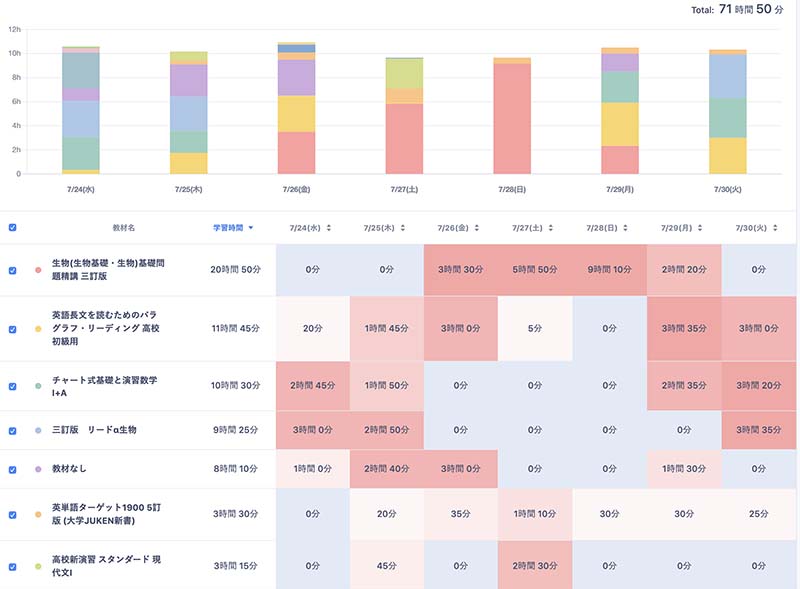Uncheck the 教材なし row checkbox

pos(12,468)
